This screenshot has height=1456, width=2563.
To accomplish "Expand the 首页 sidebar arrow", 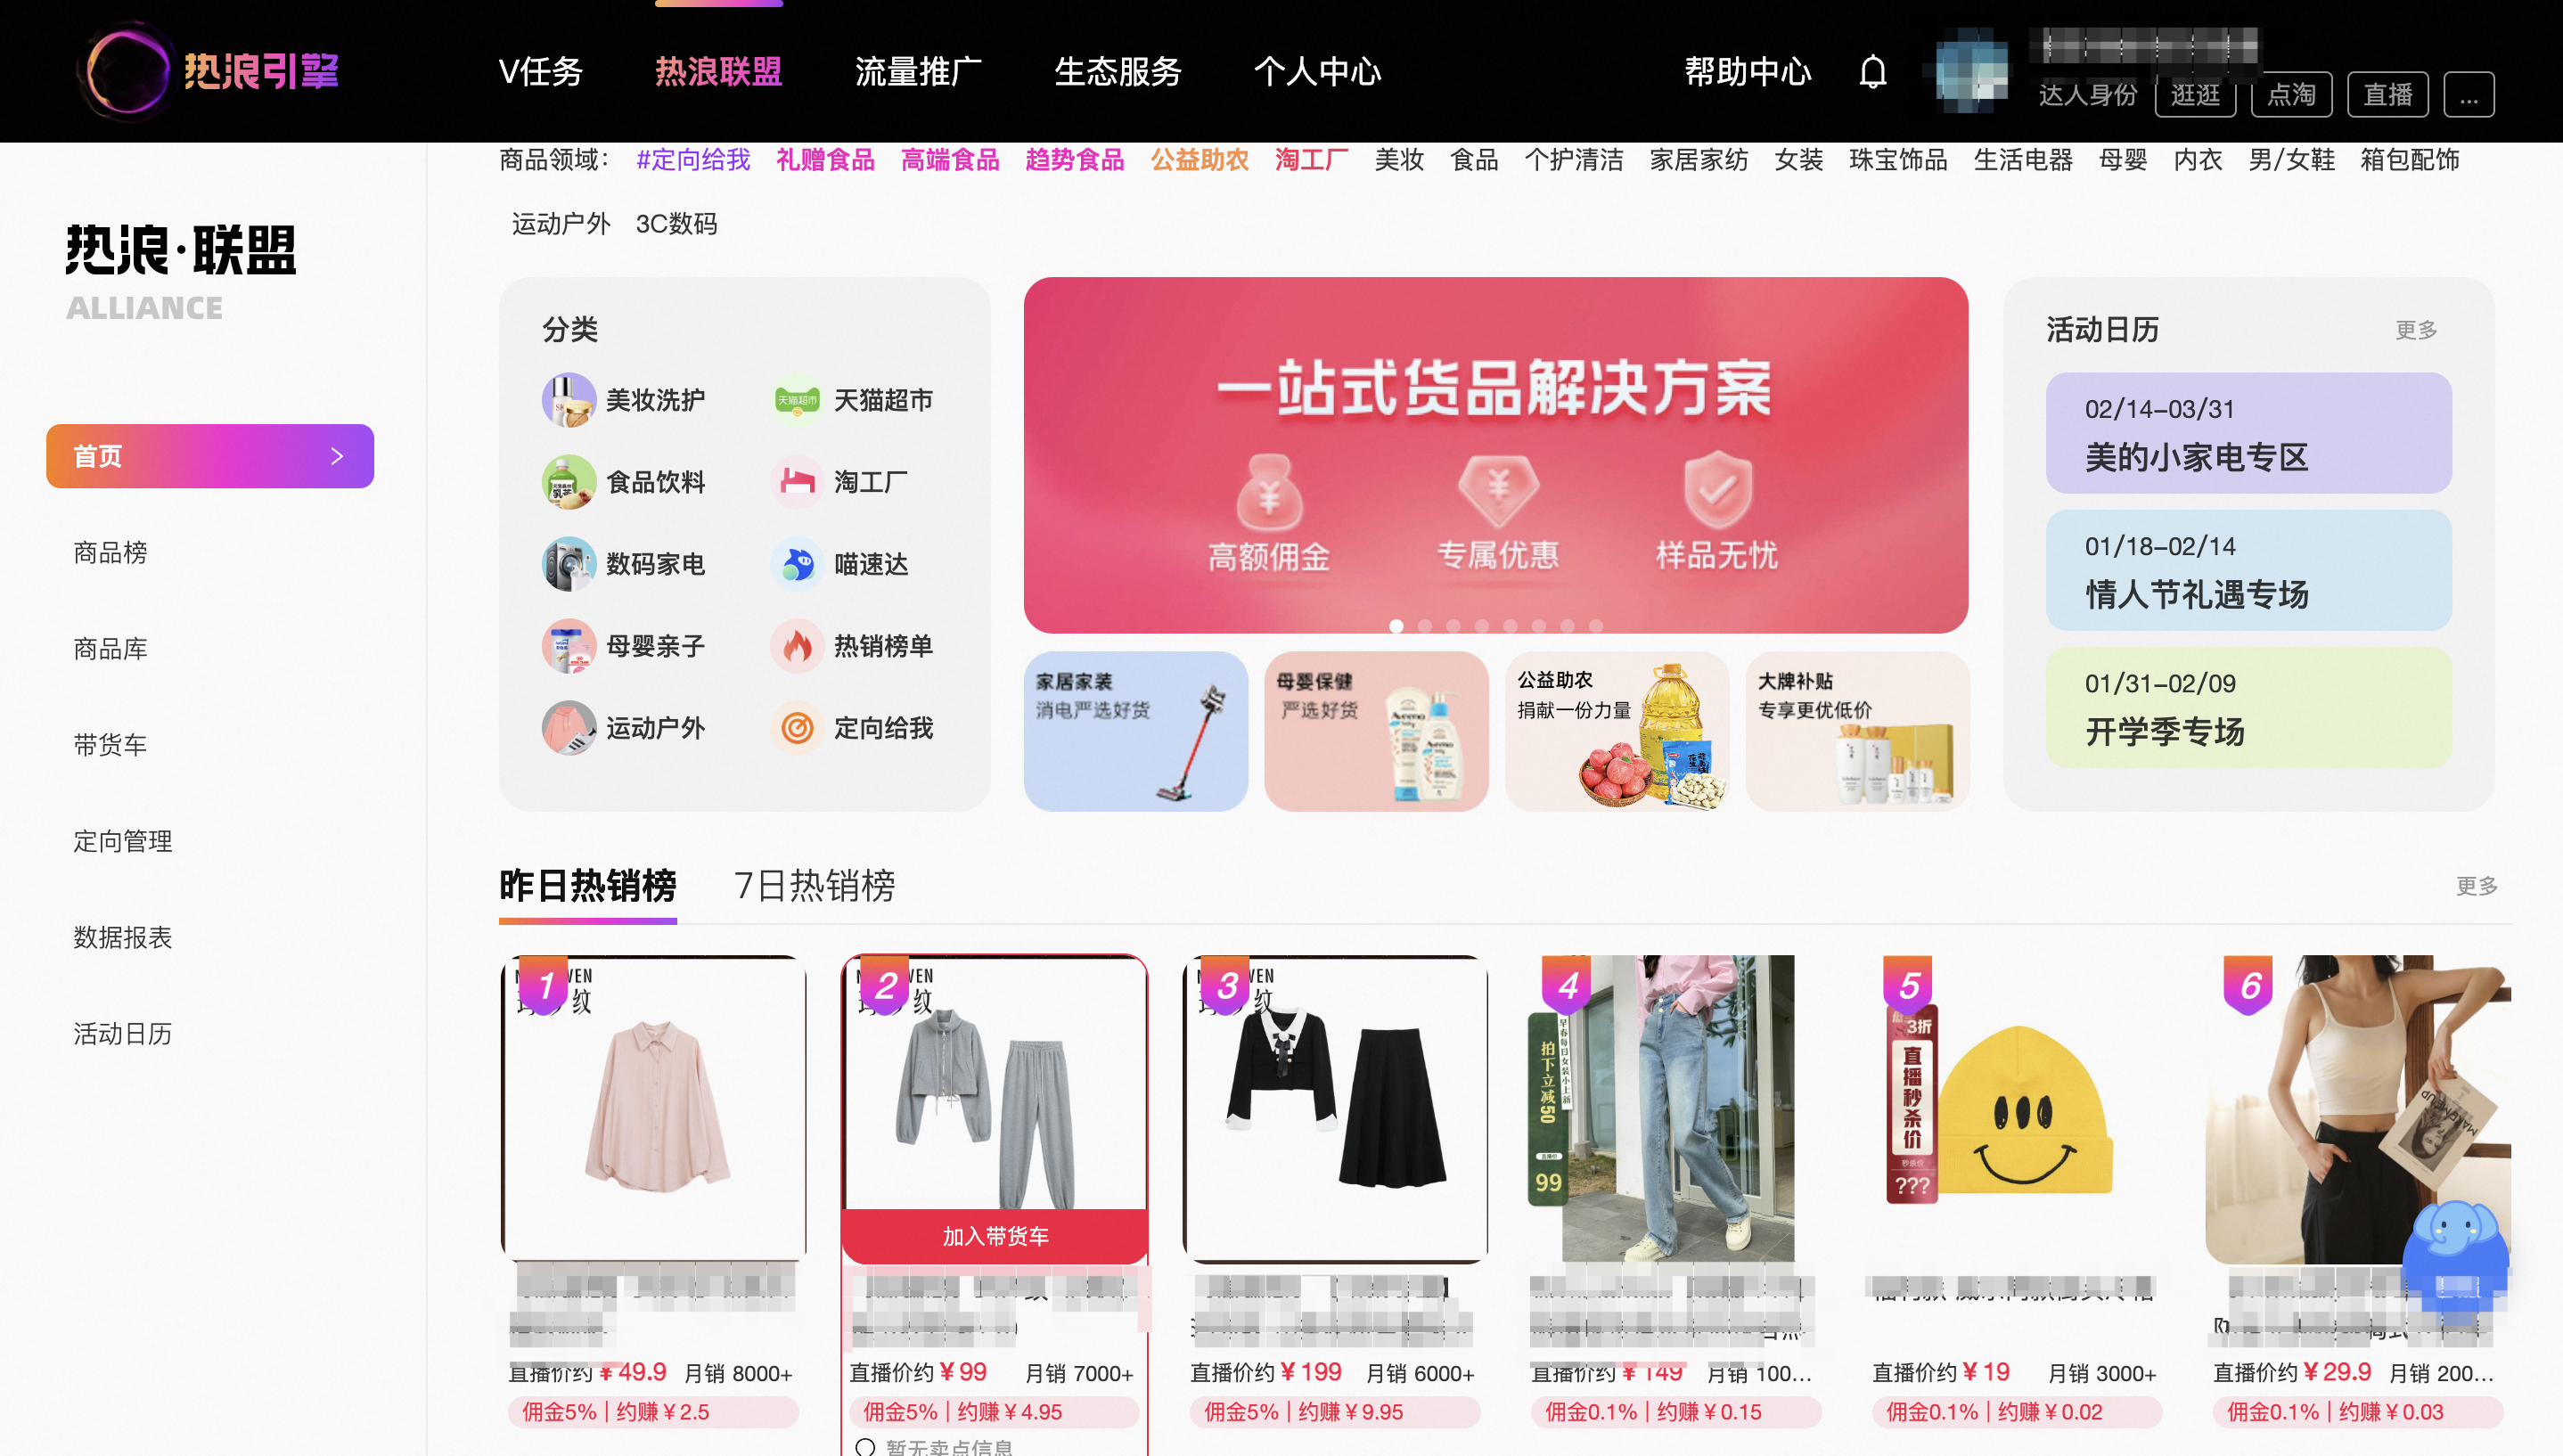I will coord(337,456).
